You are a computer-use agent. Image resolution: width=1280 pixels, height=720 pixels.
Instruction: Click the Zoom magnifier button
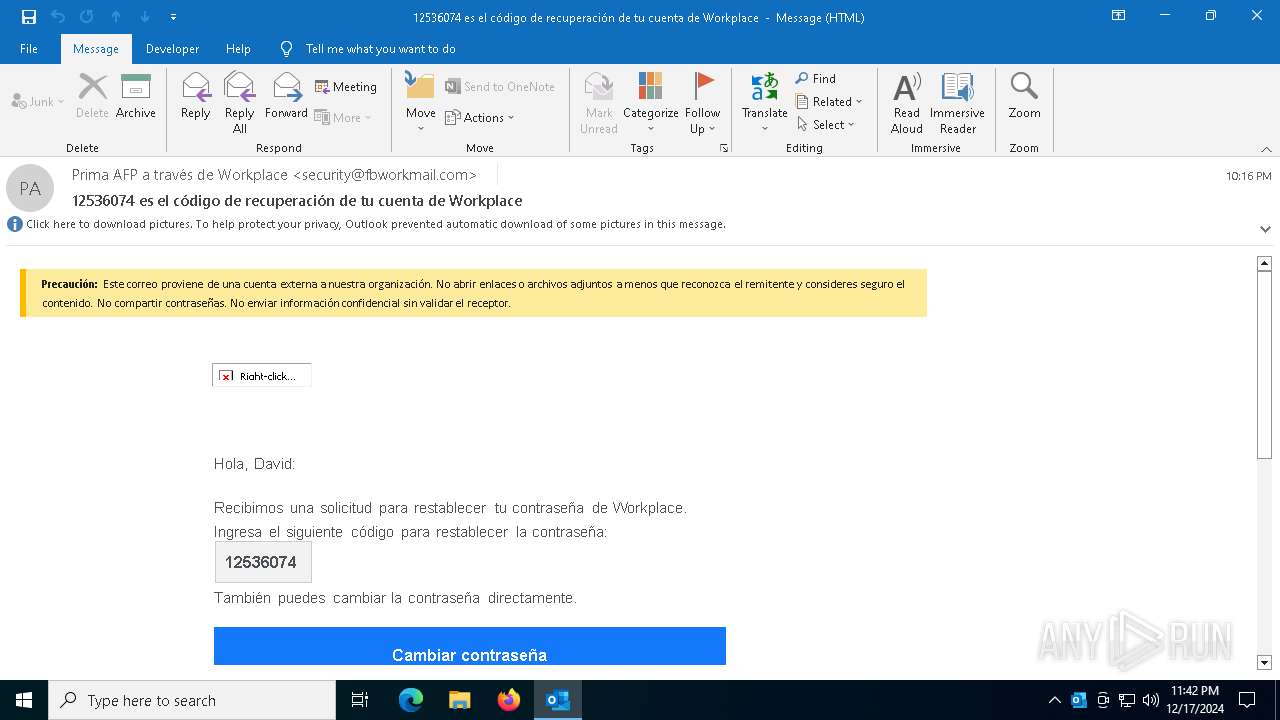click(x=1024, y=96)
